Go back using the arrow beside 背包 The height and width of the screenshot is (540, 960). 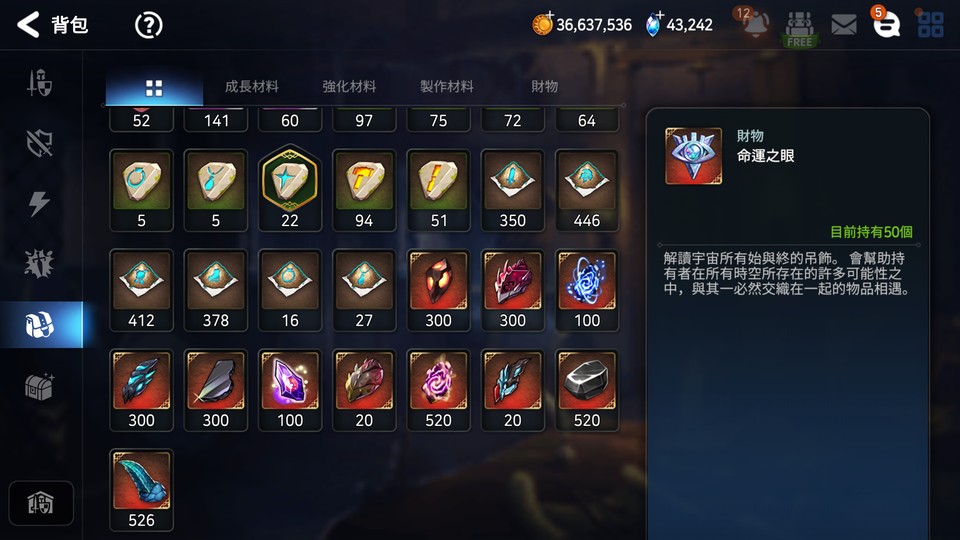click(28, 25)
